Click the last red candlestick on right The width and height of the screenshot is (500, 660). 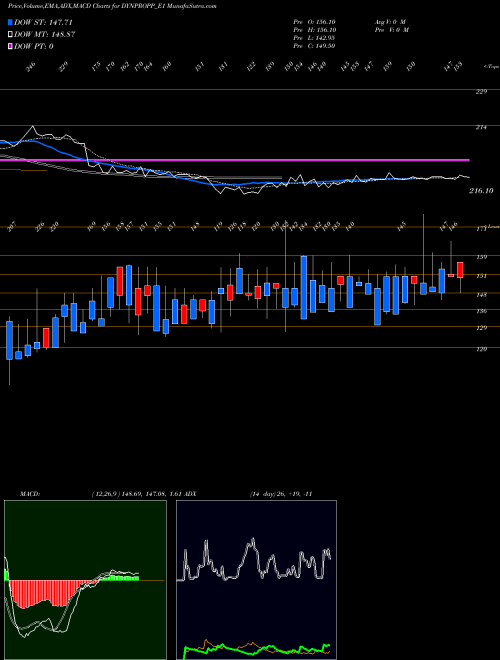460,270
